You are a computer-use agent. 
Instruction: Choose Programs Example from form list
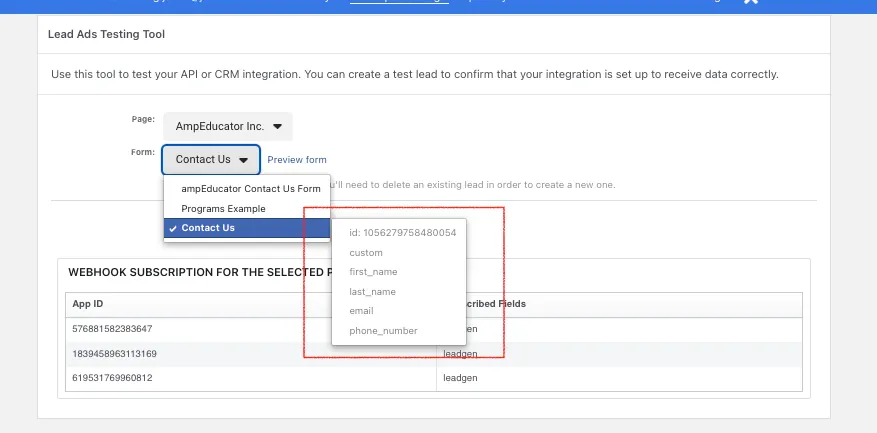[247, 209]
